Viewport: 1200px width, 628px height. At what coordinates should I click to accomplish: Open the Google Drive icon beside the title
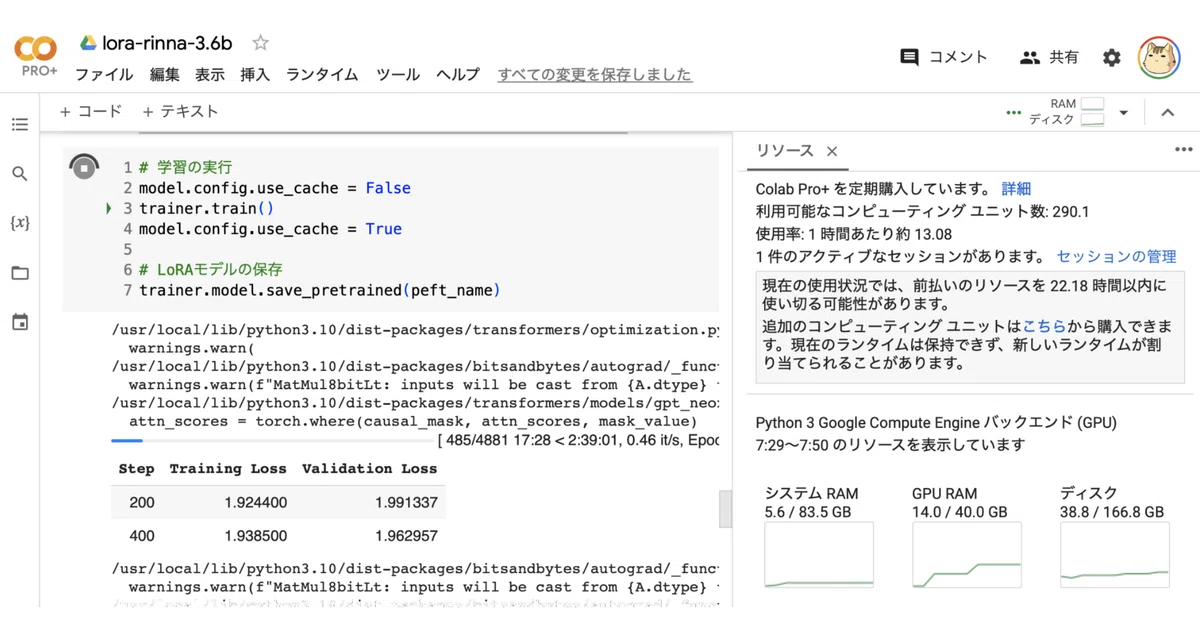pos(88,43)
